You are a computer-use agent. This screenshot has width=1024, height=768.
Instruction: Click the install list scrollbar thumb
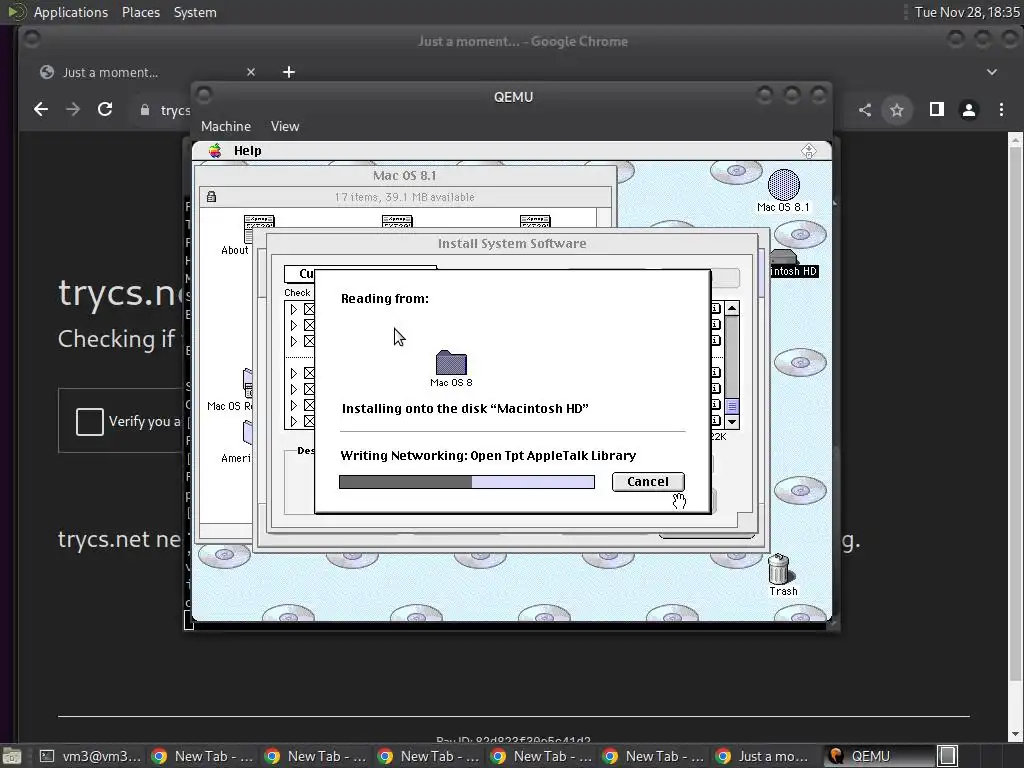tap(732, 406)
